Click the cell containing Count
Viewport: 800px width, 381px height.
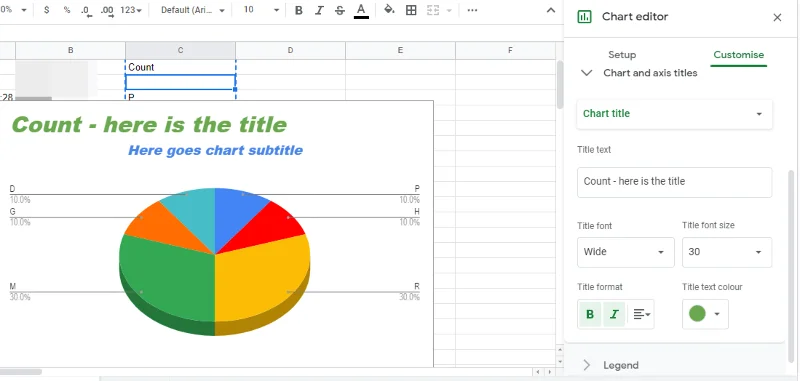point(181,67)
